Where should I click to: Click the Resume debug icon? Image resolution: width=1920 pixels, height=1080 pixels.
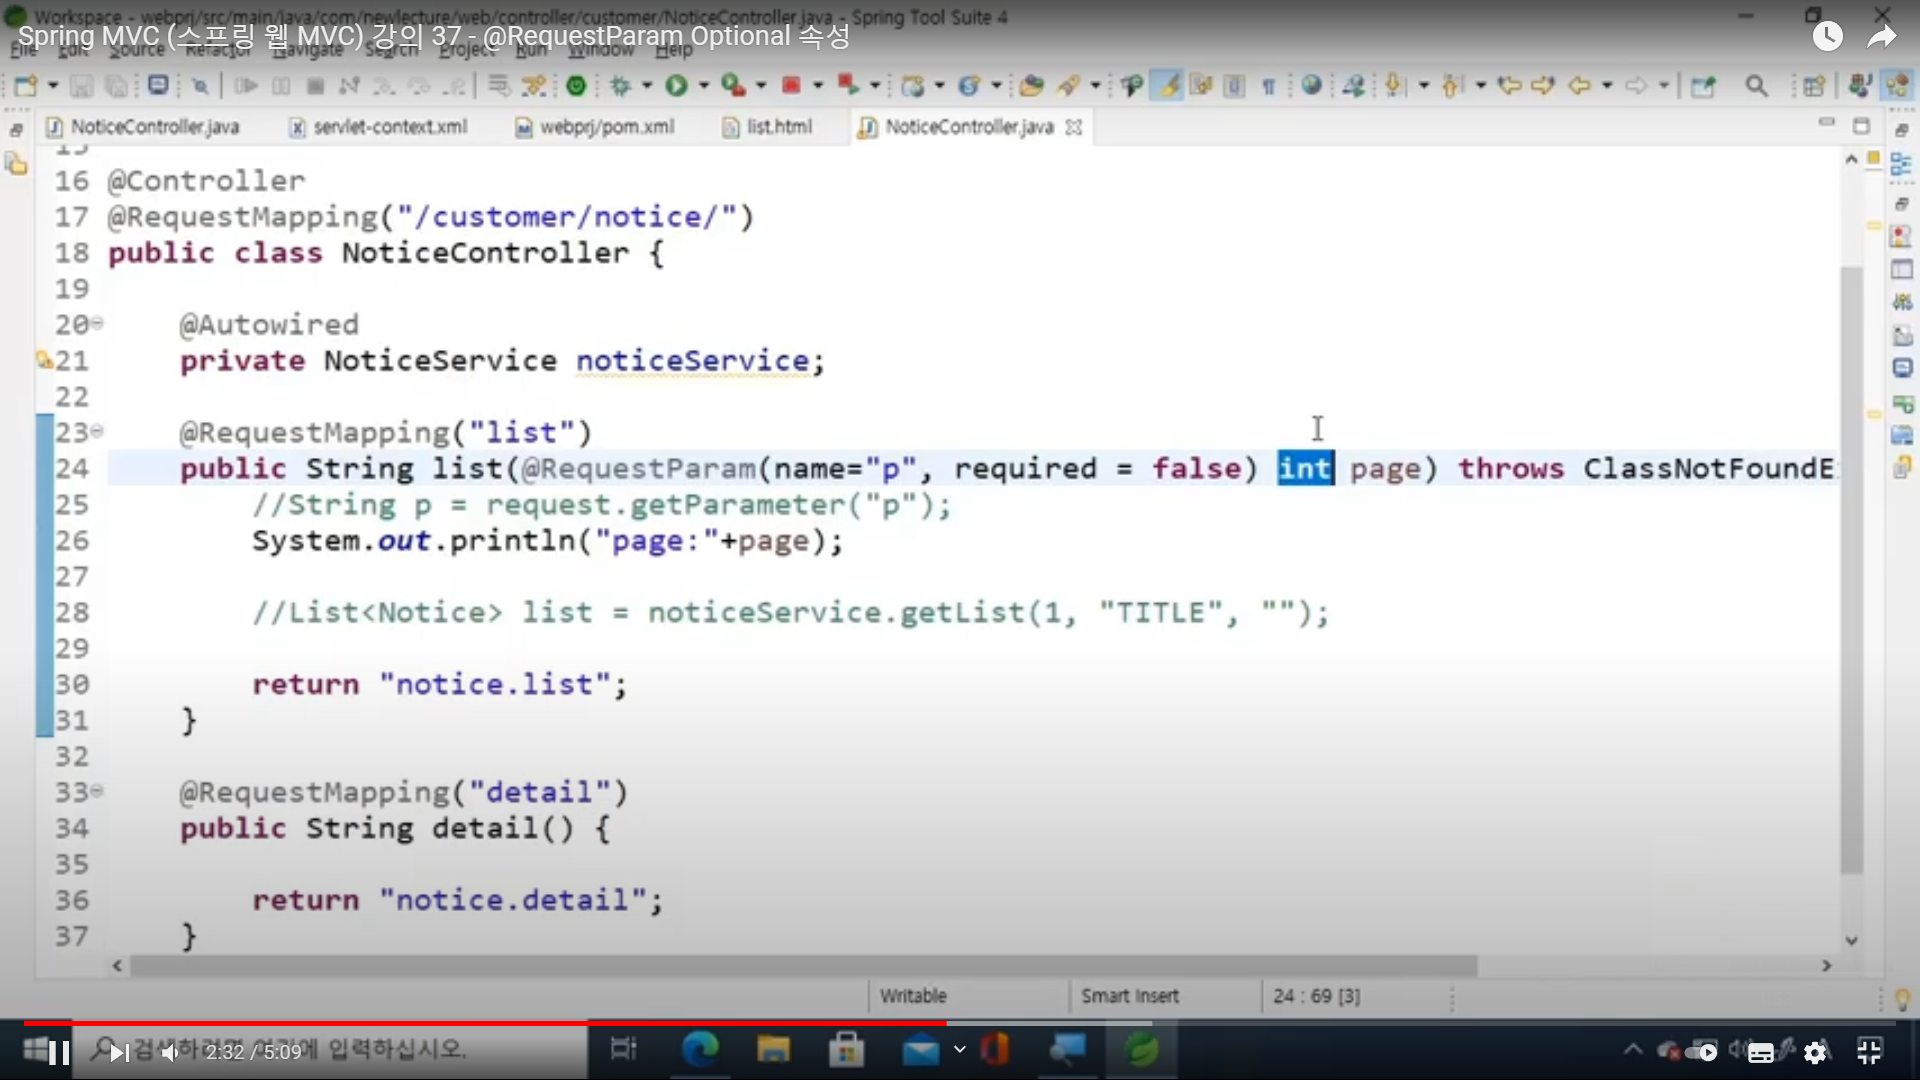245,86
